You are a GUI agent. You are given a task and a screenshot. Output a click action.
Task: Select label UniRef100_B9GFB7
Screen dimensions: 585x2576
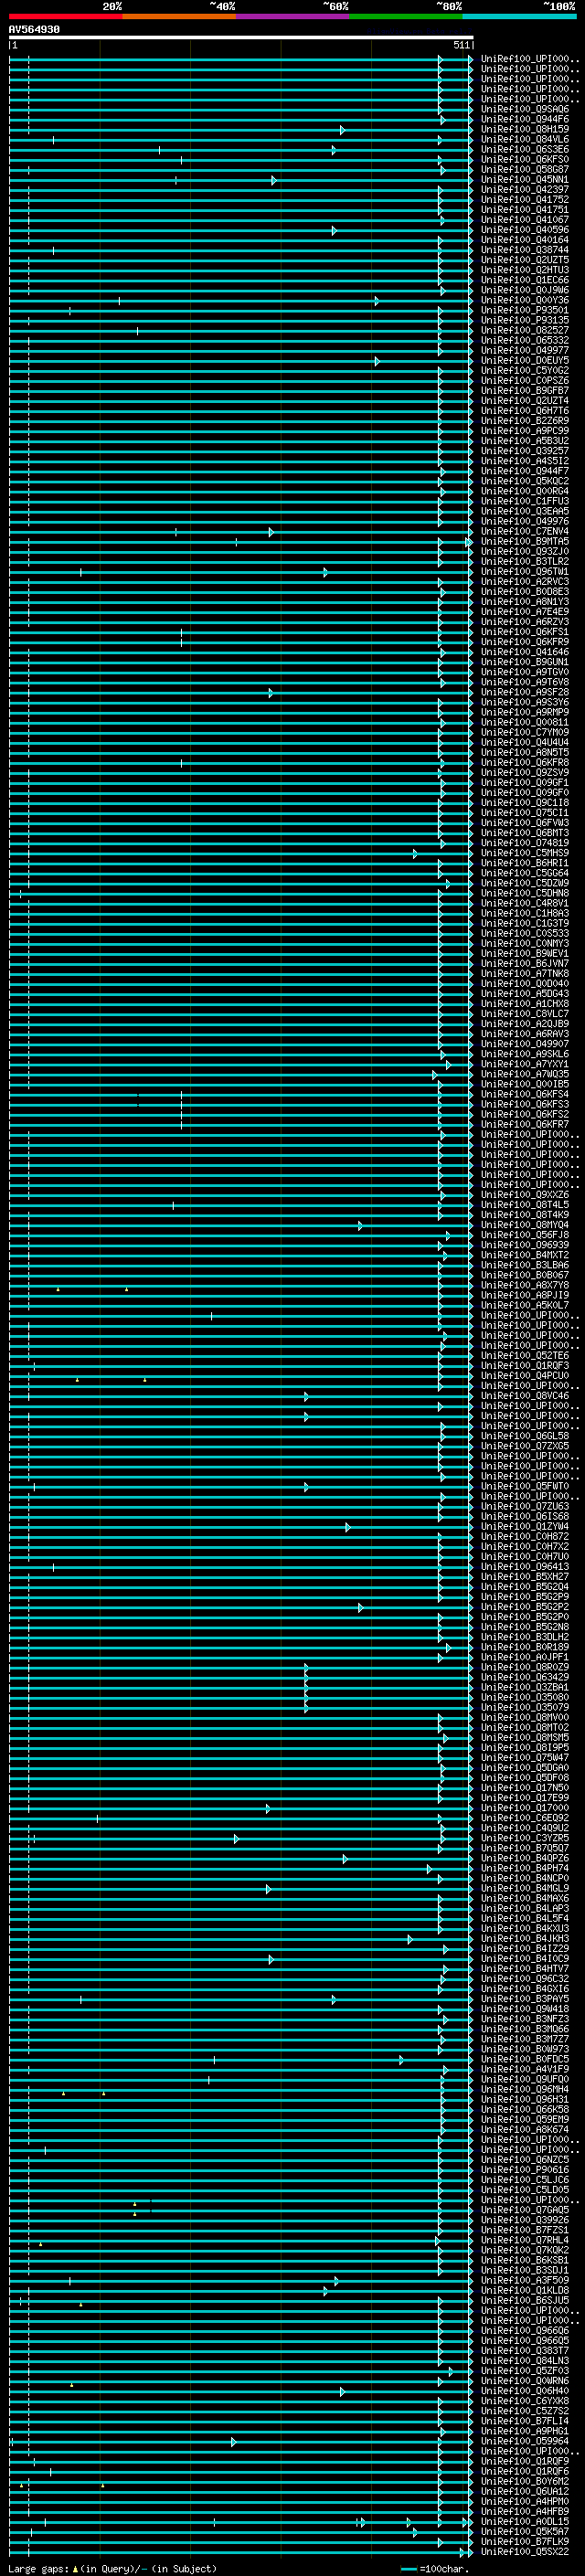(x=525, y=391)
